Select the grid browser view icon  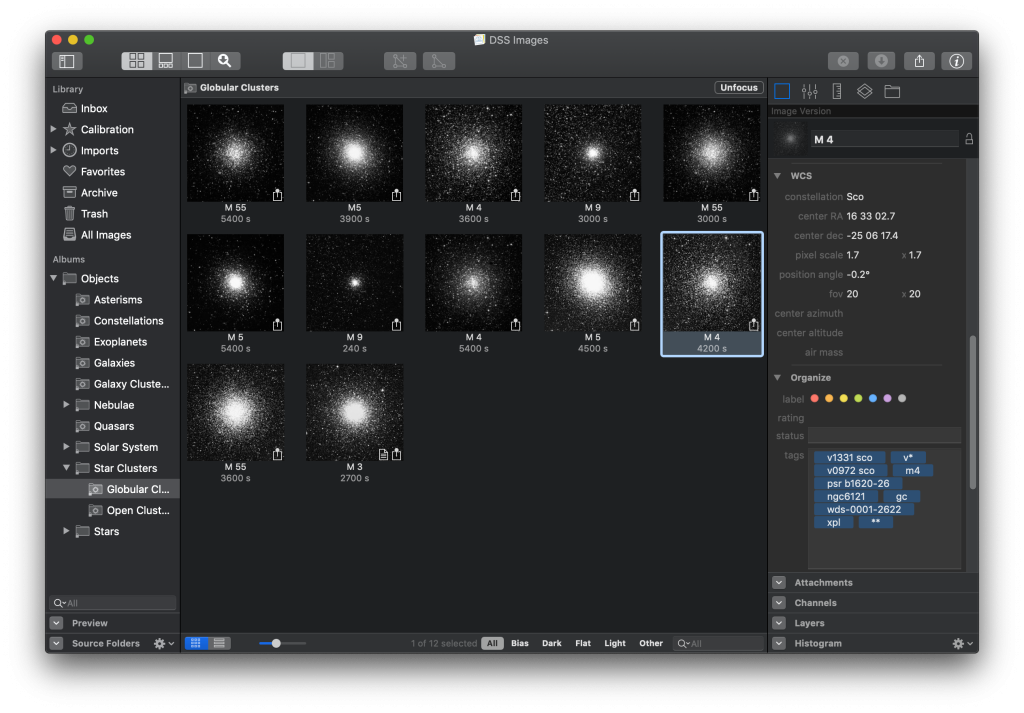(x=137, y=60)
